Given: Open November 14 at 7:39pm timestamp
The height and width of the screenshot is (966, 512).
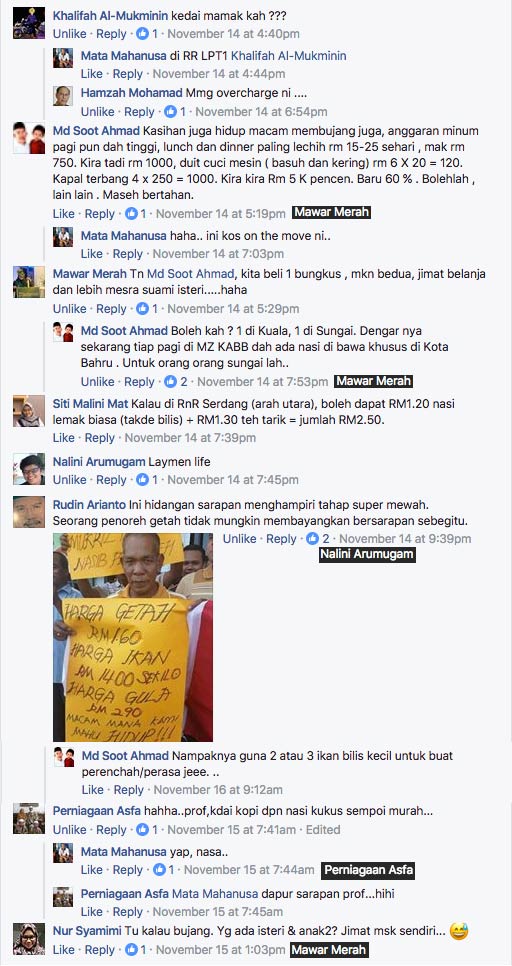Looking at the screenshot, I should pos(190,438).
